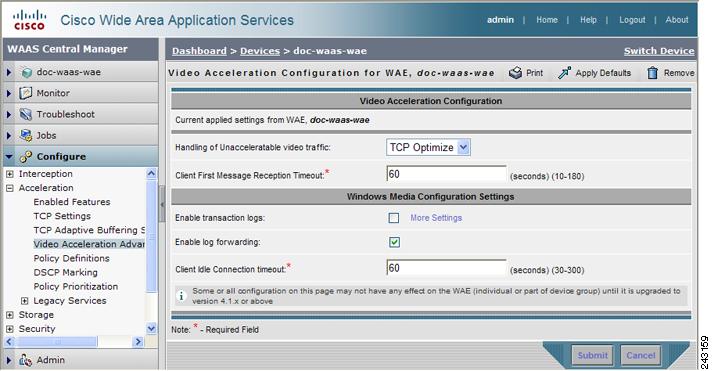This screenshot has width=712, height=371.
Task: Click the Apply Defaults toolbar label
Action: click(603, 73)
